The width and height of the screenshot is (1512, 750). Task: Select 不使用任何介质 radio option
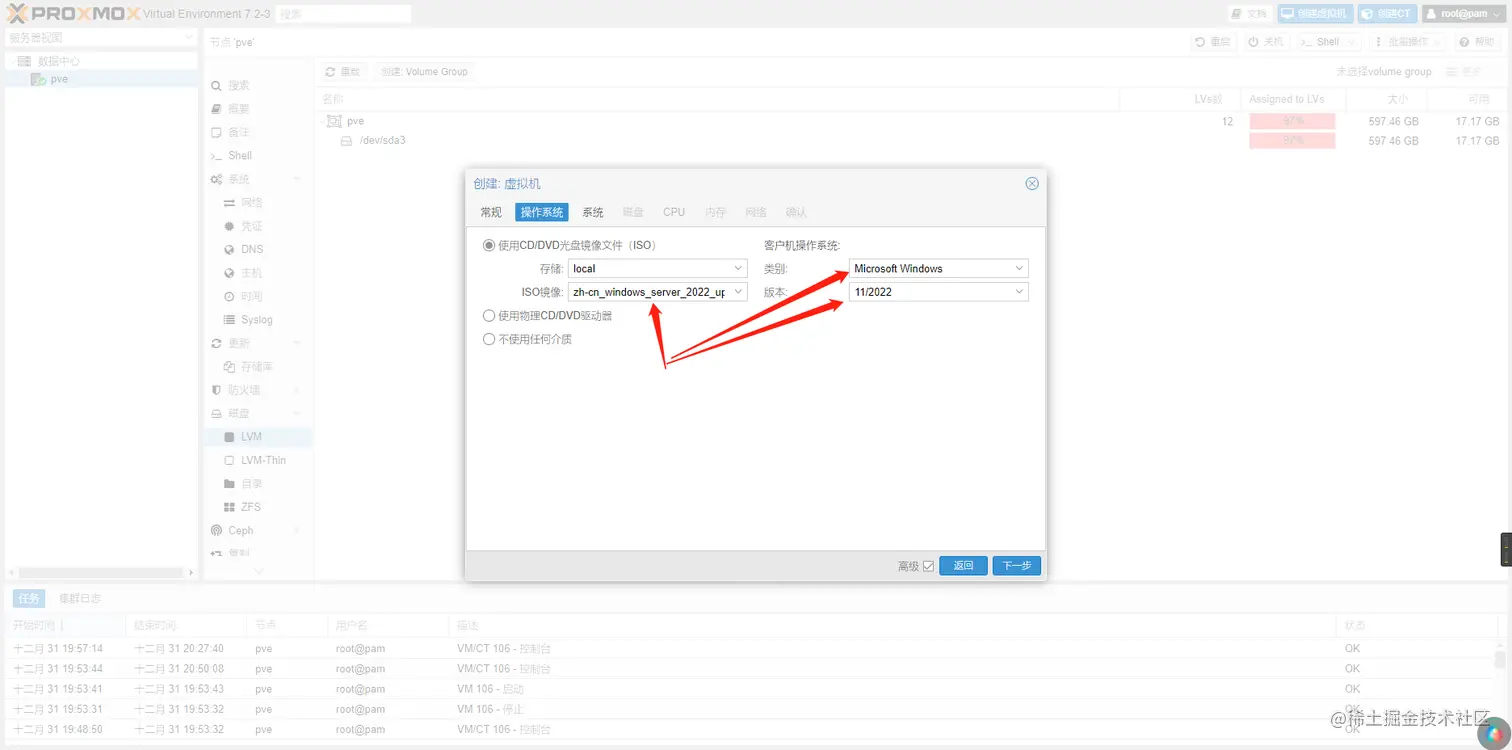pyautogui.click(x=489, y=339)
